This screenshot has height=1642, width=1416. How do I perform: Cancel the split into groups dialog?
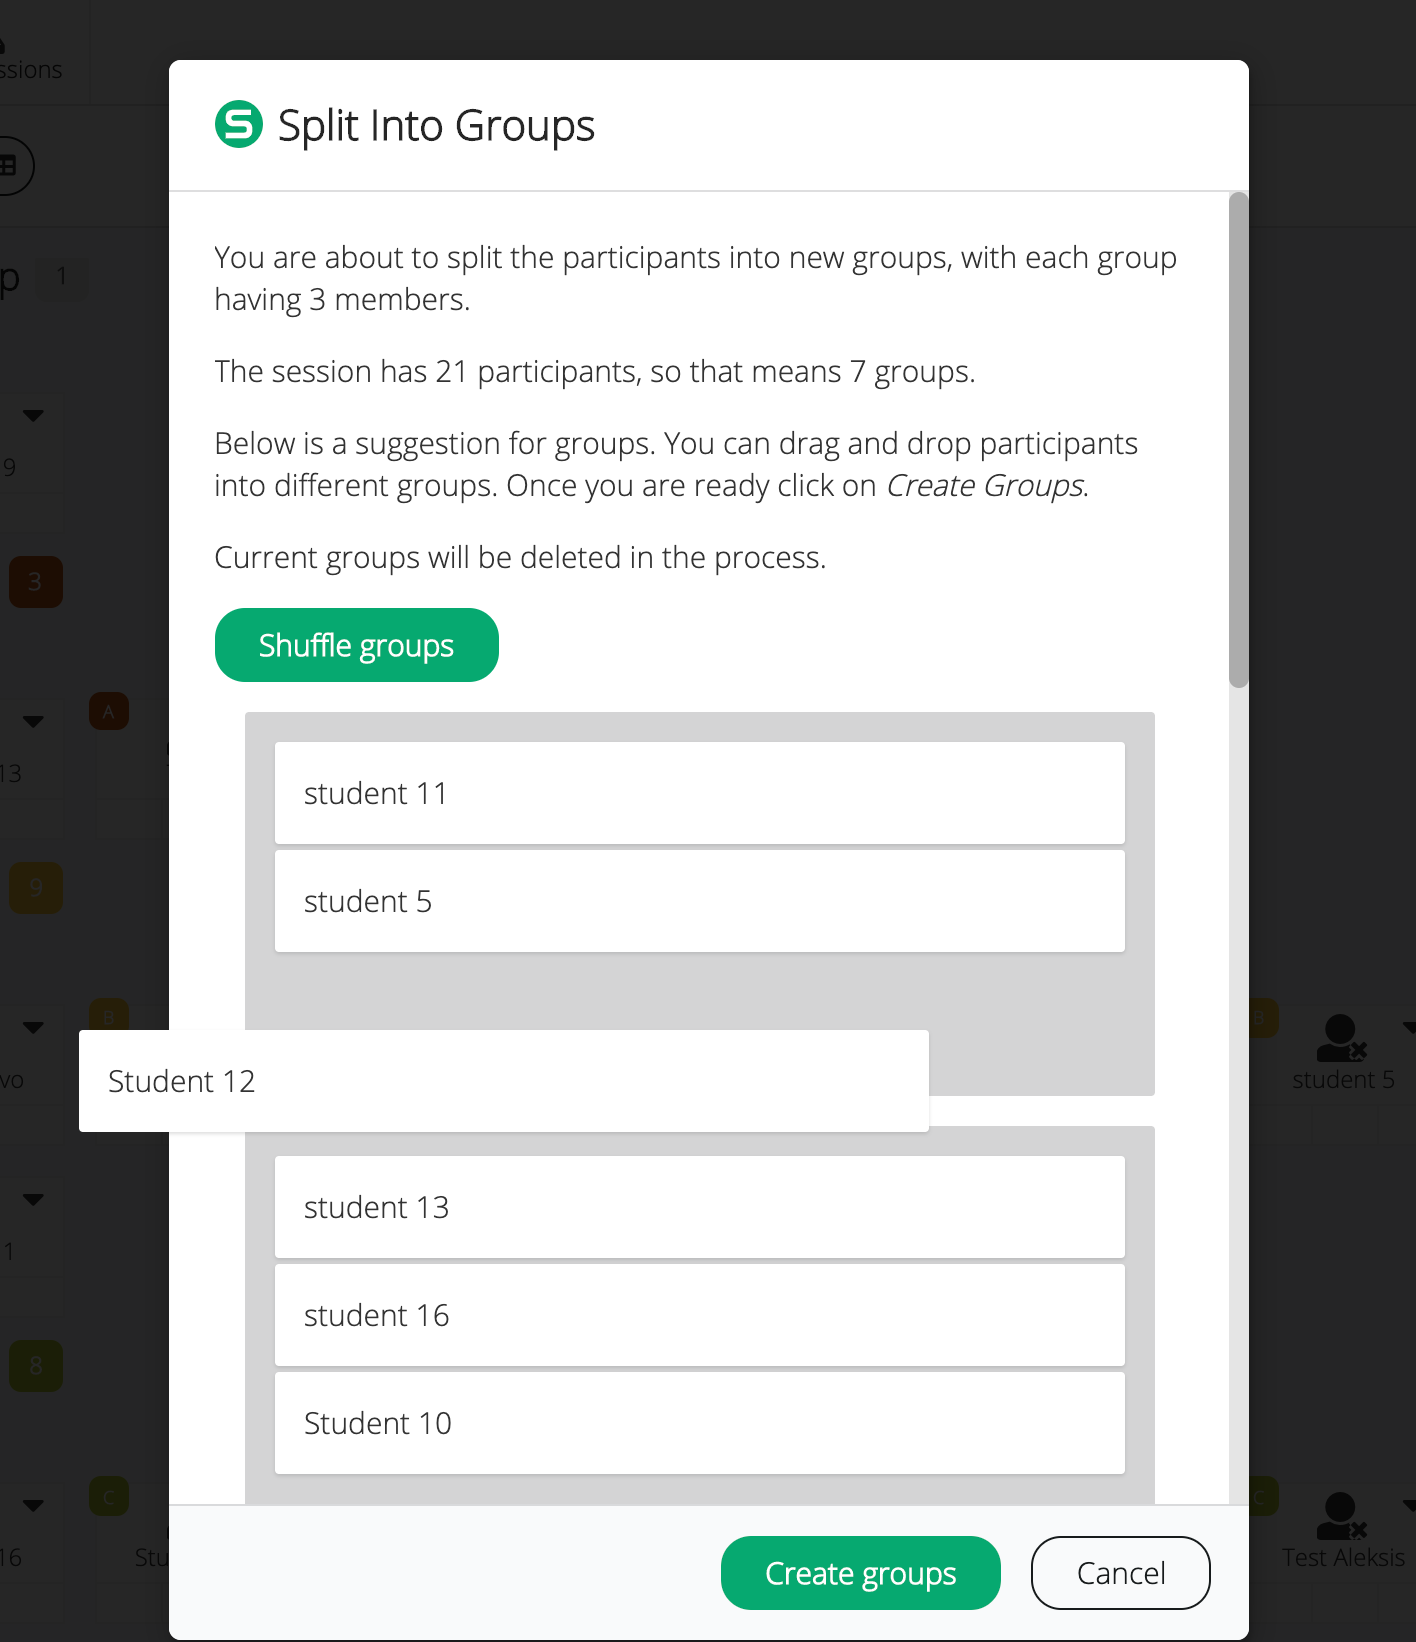click(x=1121, y=1573)
